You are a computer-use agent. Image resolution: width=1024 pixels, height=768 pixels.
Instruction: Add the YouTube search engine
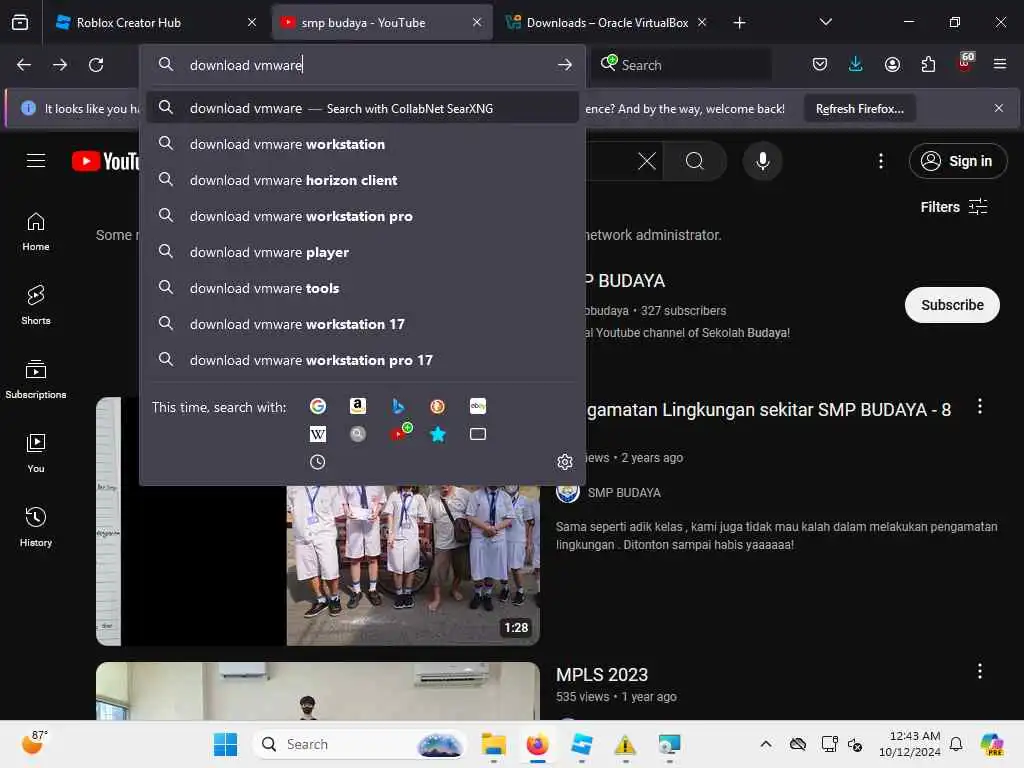pyautogui.click(x=400, y=433)
